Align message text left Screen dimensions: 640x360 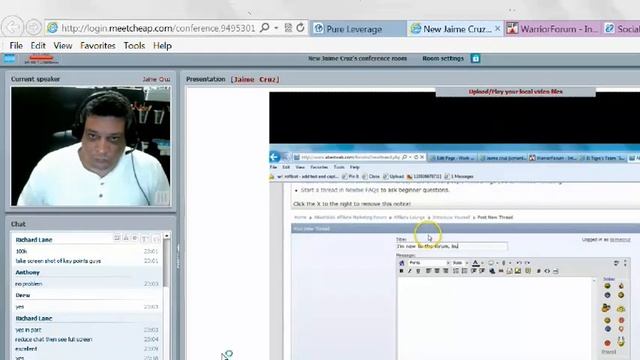coord(428,271)
